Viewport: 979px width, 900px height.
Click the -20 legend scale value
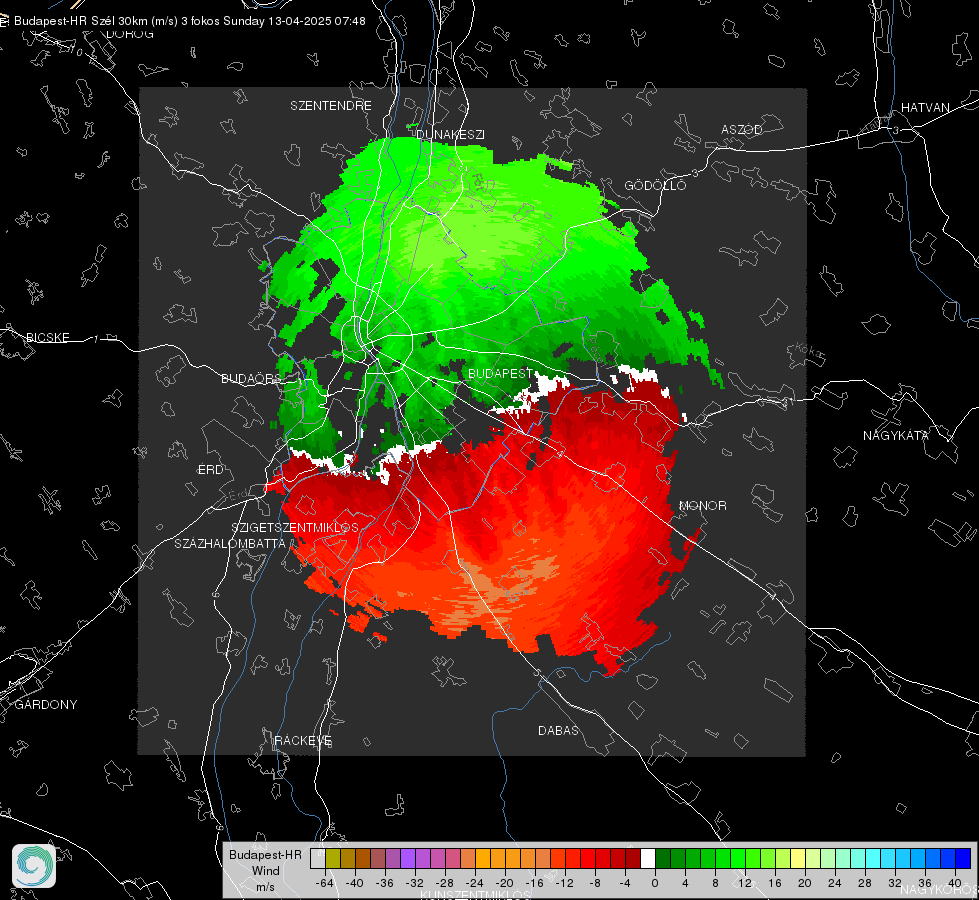pos(504,883)
